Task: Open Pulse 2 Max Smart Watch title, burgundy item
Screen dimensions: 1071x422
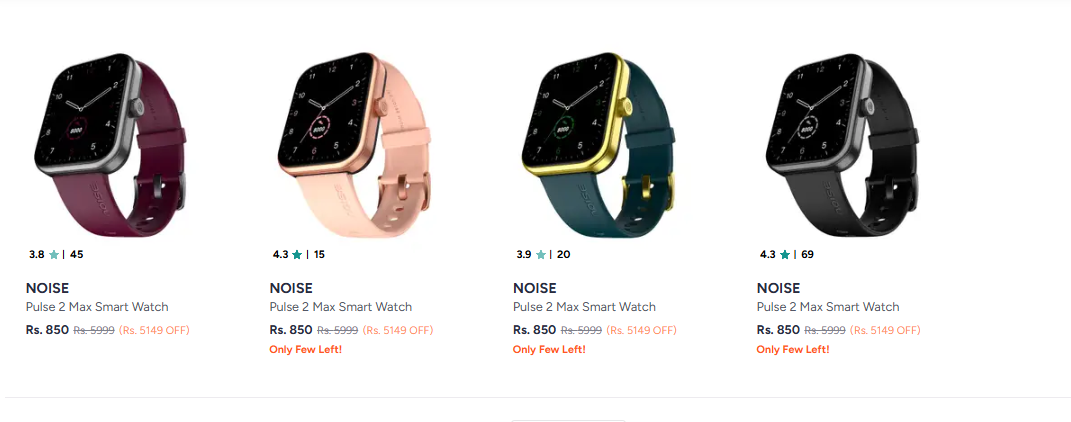Action: click(x=97, y=307)
